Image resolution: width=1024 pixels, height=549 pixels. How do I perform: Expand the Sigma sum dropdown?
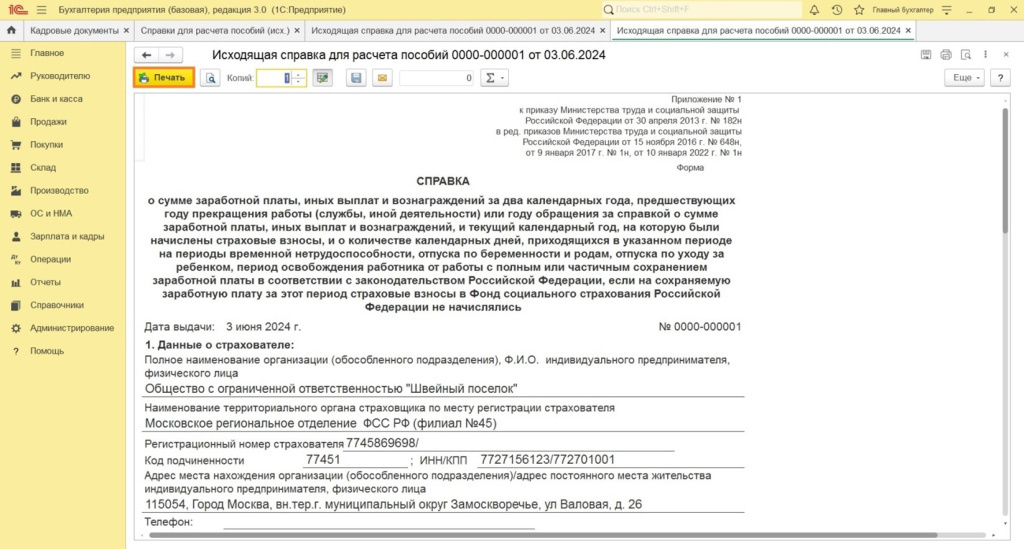click(x=494, y=78)
